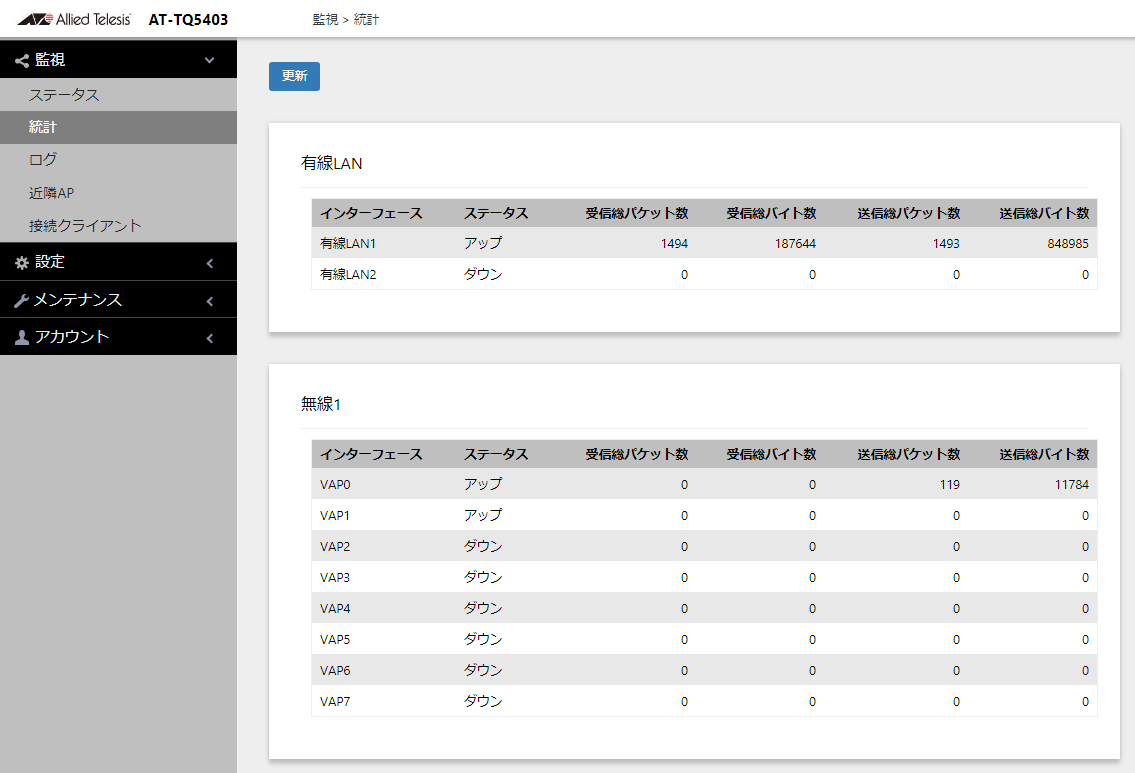
Task: Expand the 設定 menu chevron
Action: point(209,263)
